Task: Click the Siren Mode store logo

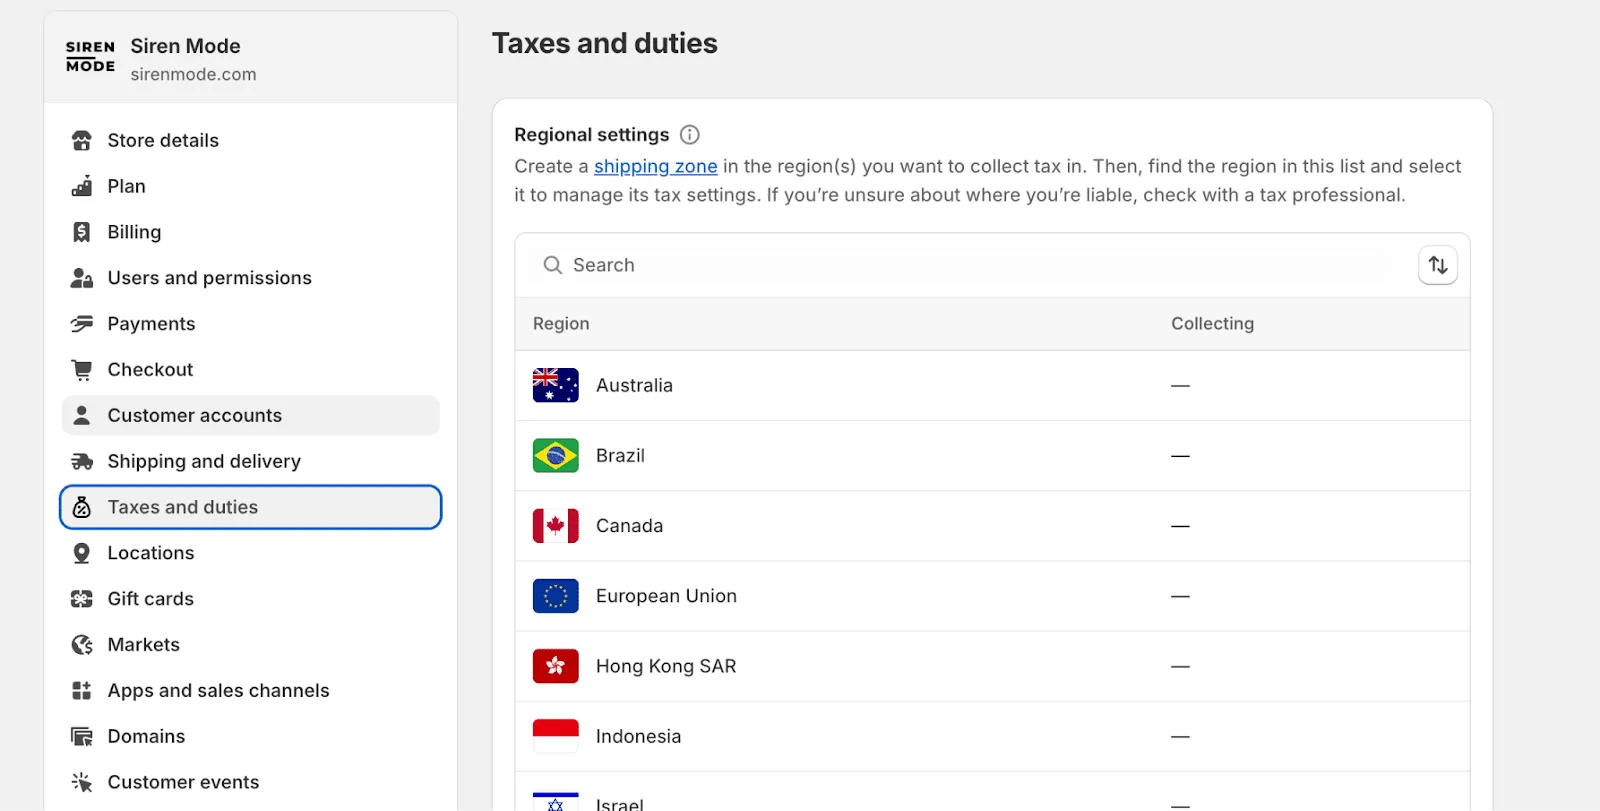Action: click(90, 57)
